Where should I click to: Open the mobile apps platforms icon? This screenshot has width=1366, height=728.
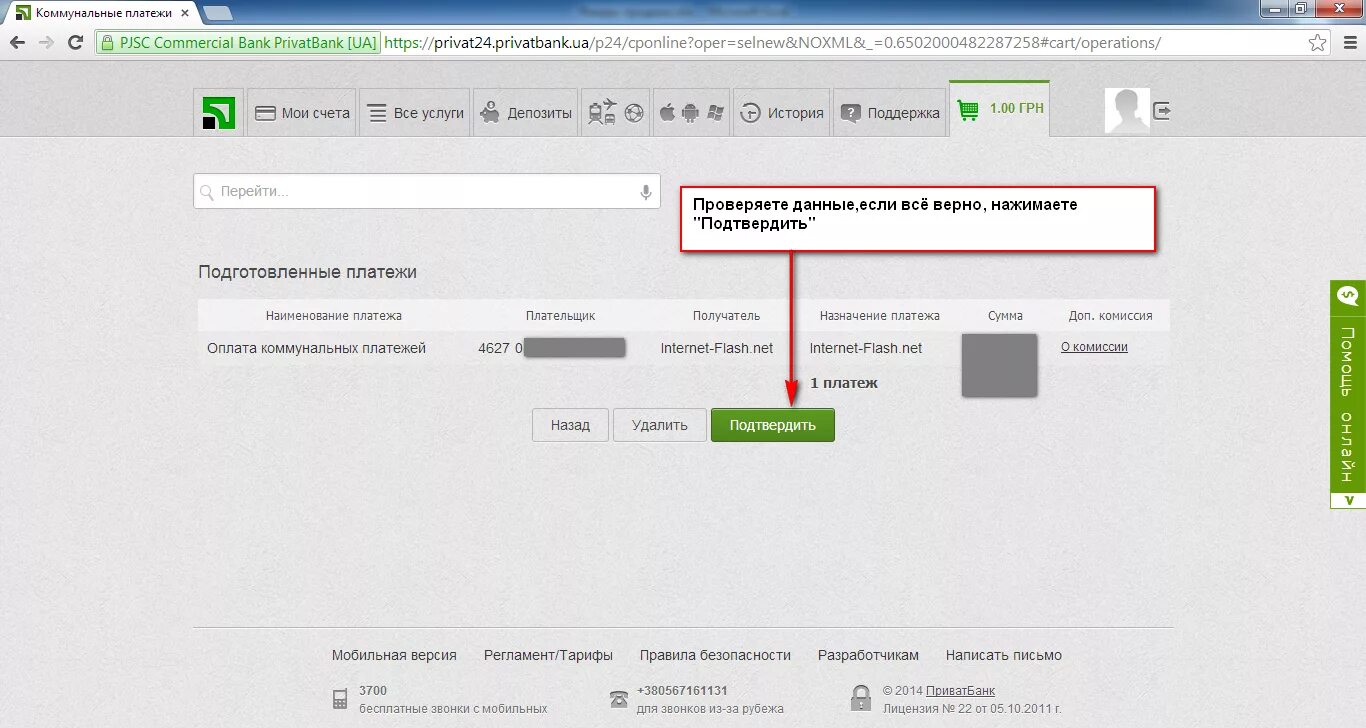(690, 113)
